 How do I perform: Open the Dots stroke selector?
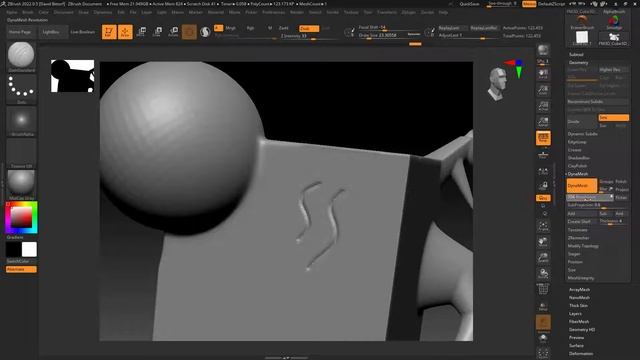pyautogui.click(x=21, y=89)
